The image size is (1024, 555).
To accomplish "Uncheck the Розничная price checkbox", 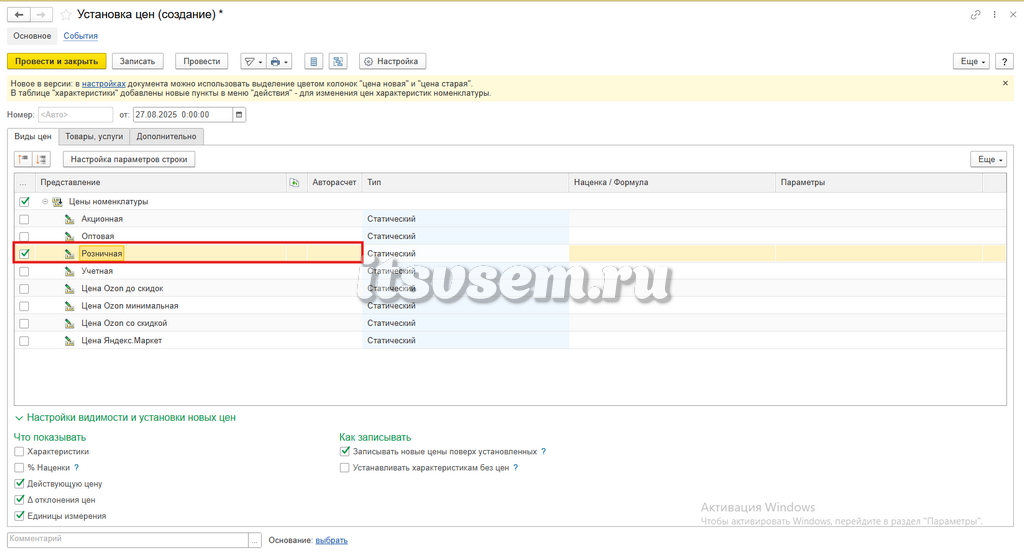I will coord(24,253).
